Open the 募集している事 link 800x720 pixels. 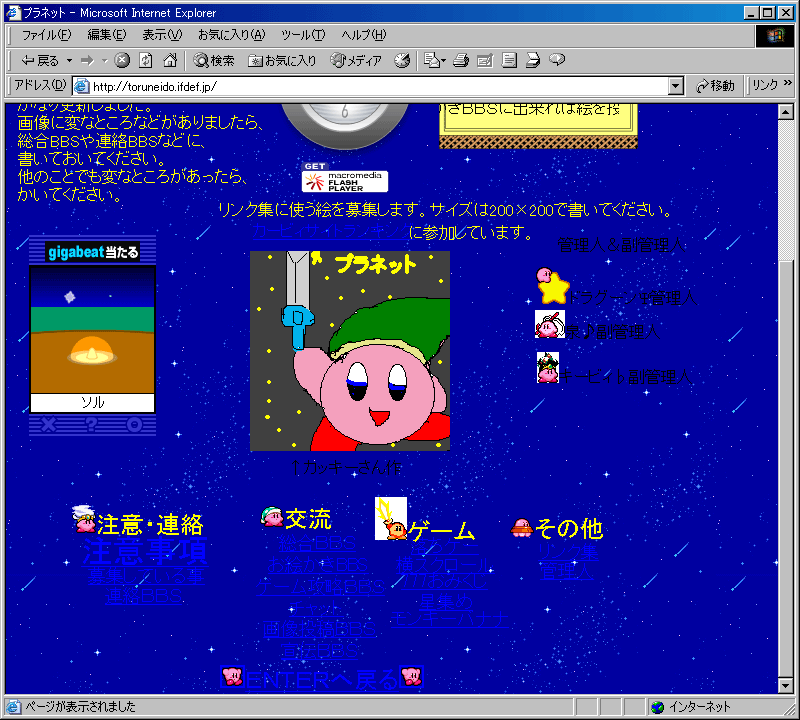[x=146, y=576]
